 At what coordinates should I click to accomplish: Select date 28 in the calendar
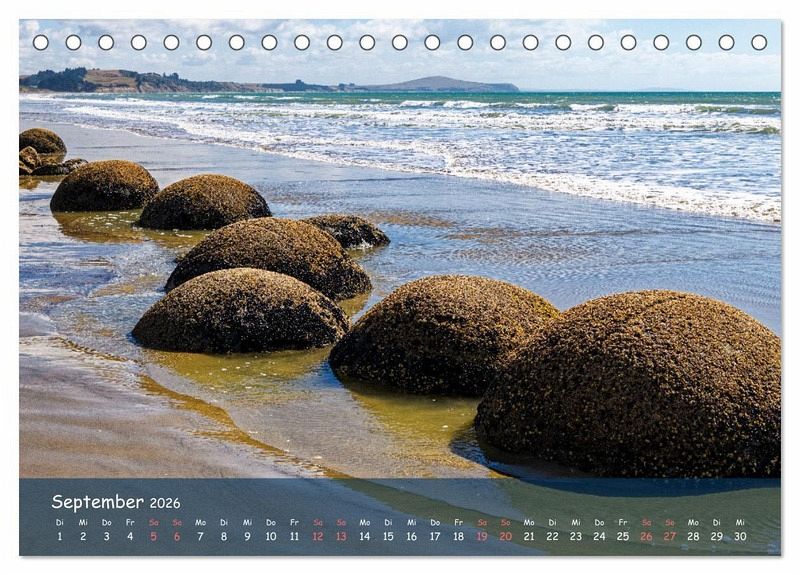693,537
